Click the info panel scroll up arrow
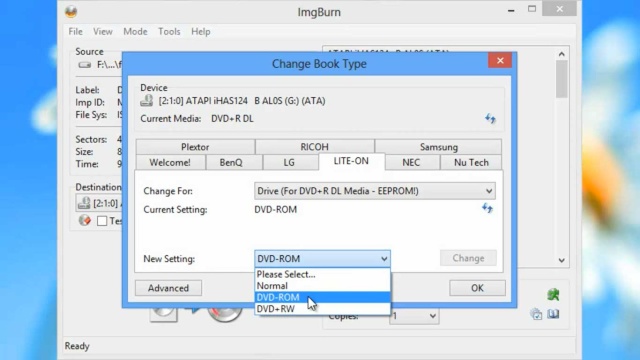 pyautogui.click(x=562, y=54)
